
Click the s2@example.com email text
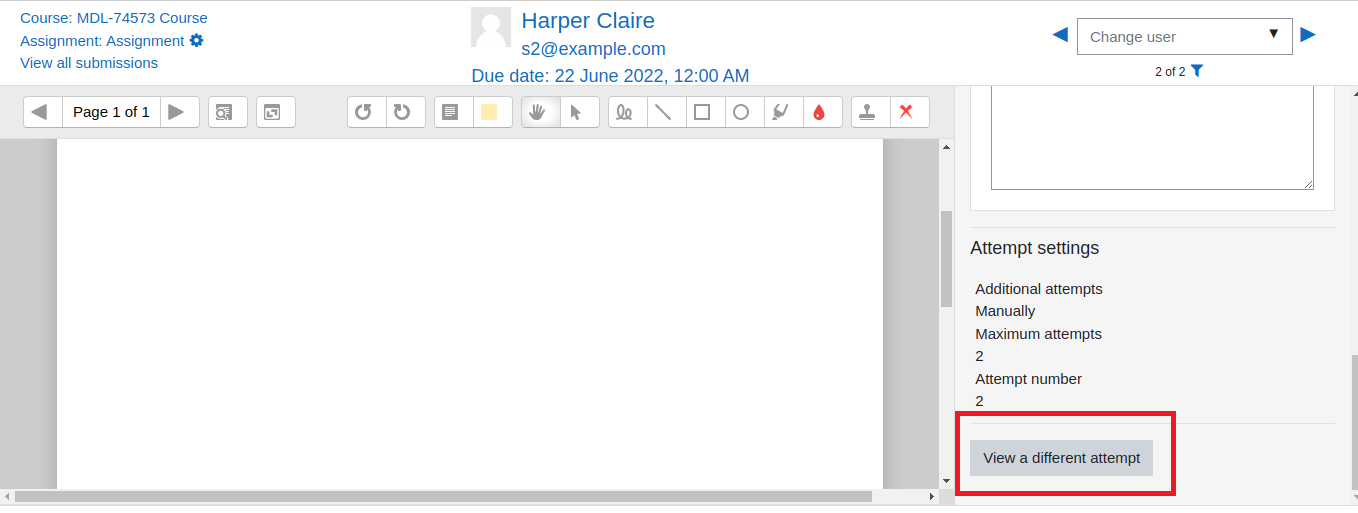point(593,49)
